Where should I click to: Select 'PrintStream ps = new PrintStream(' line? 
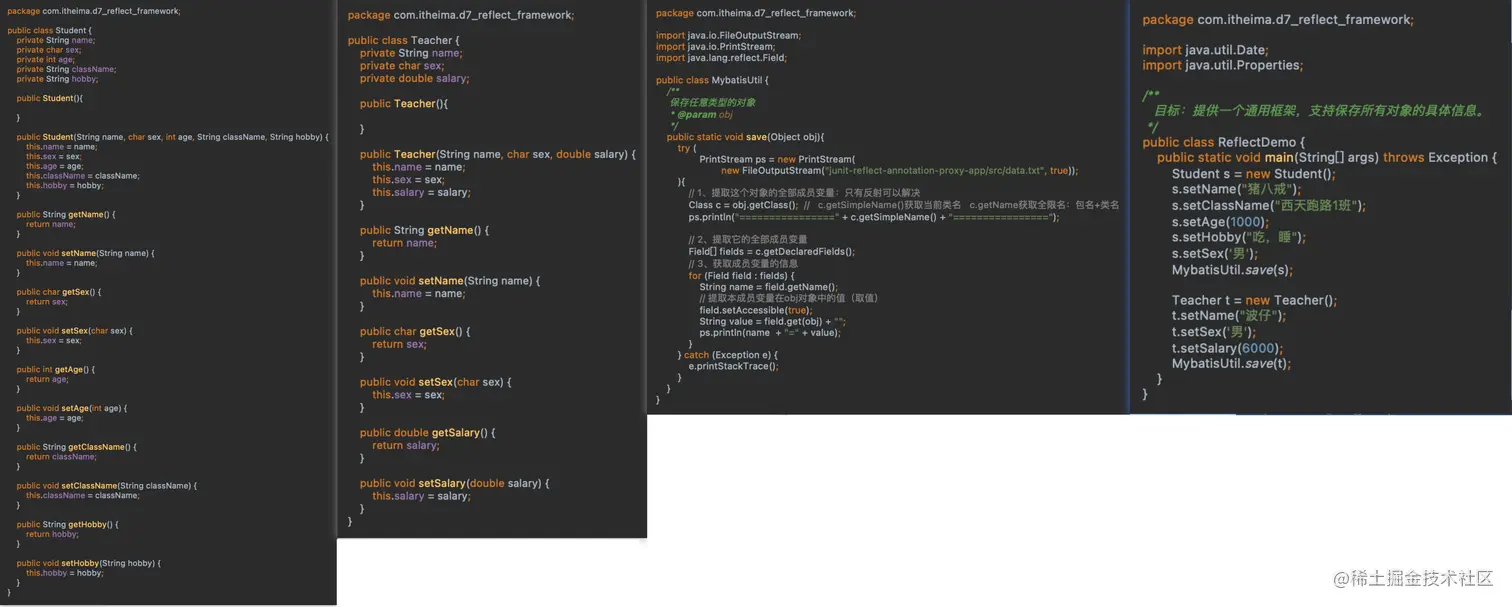point(777,159)
